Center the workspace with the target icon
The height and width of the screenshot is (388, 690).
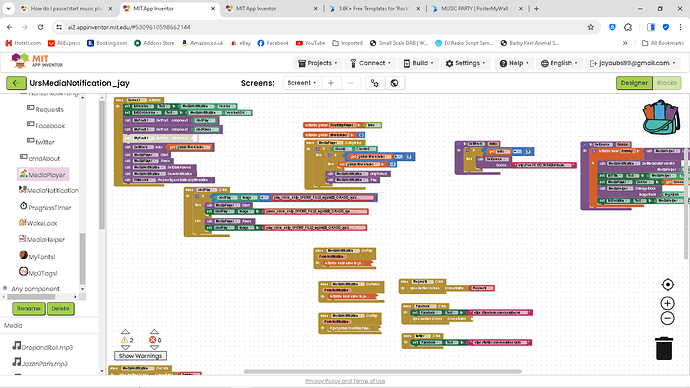point(668,285)
